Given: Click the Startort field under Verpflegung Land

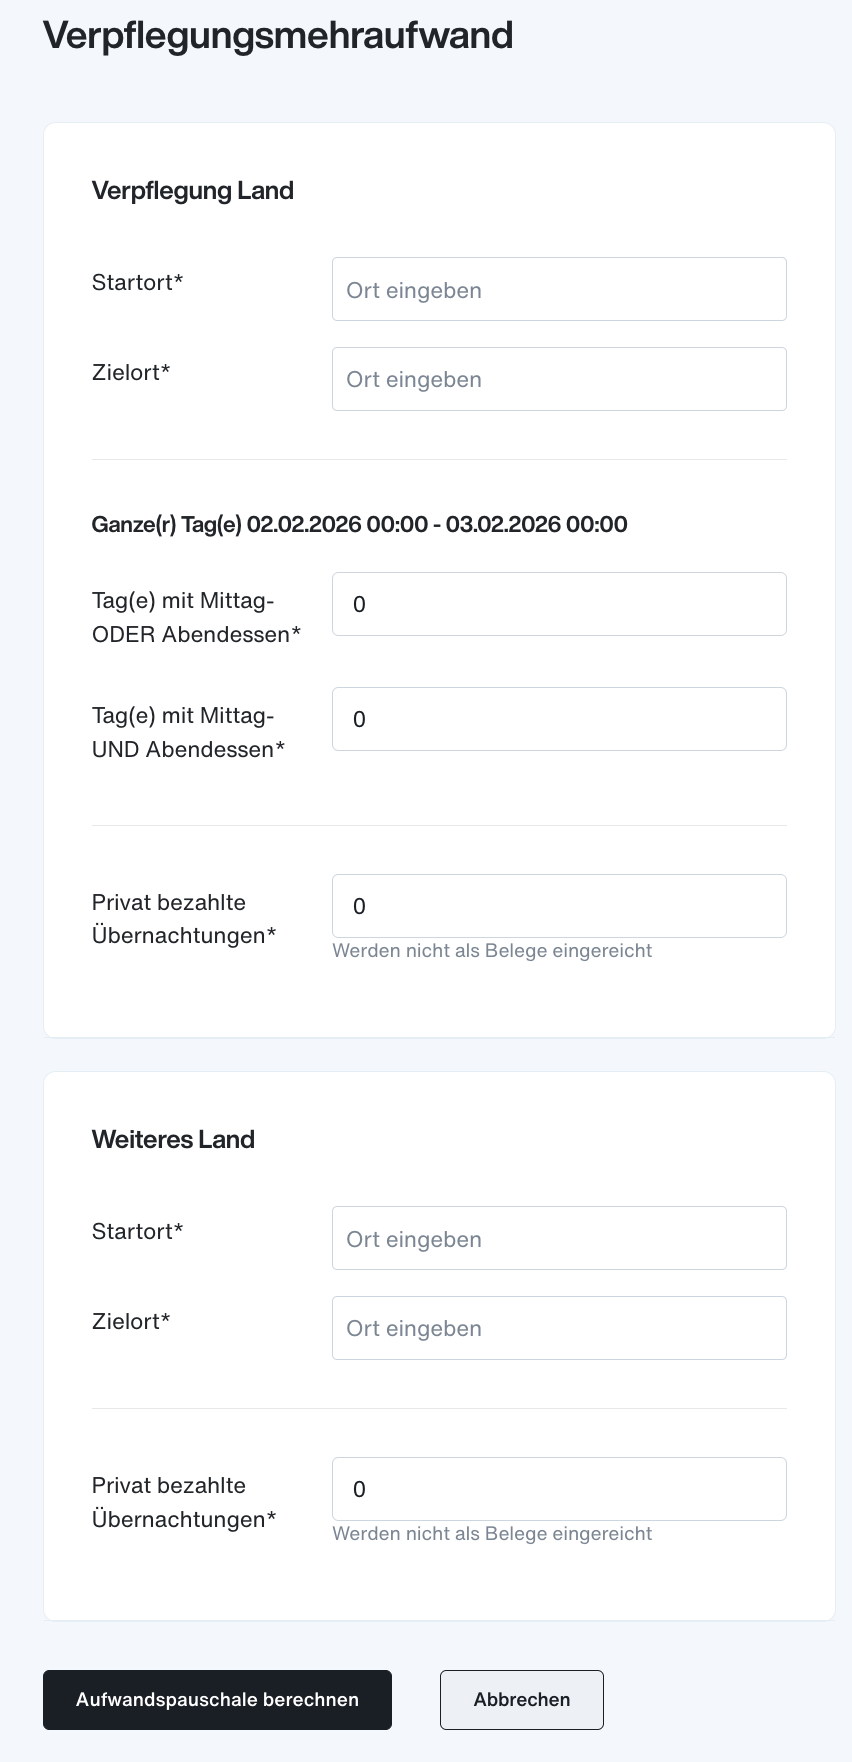Looking at the screenshot, I should [559, 289].
